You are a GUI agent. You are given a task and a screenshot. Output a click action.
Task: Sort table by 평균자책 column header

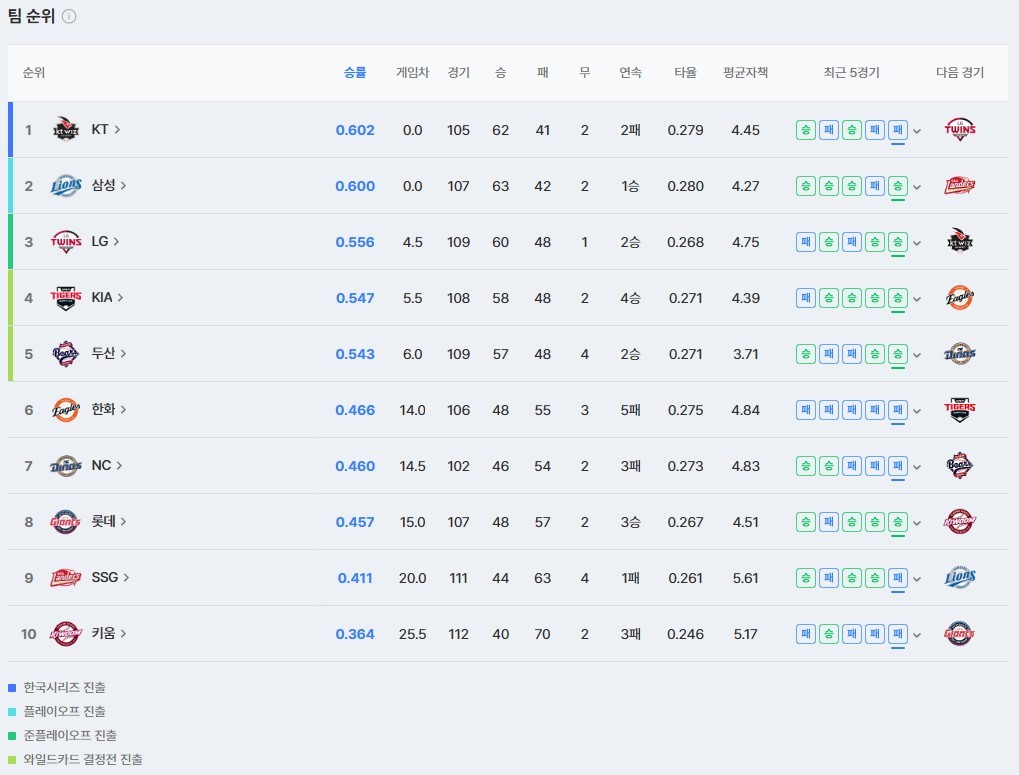pyautogui.click(x=745, y=73)
